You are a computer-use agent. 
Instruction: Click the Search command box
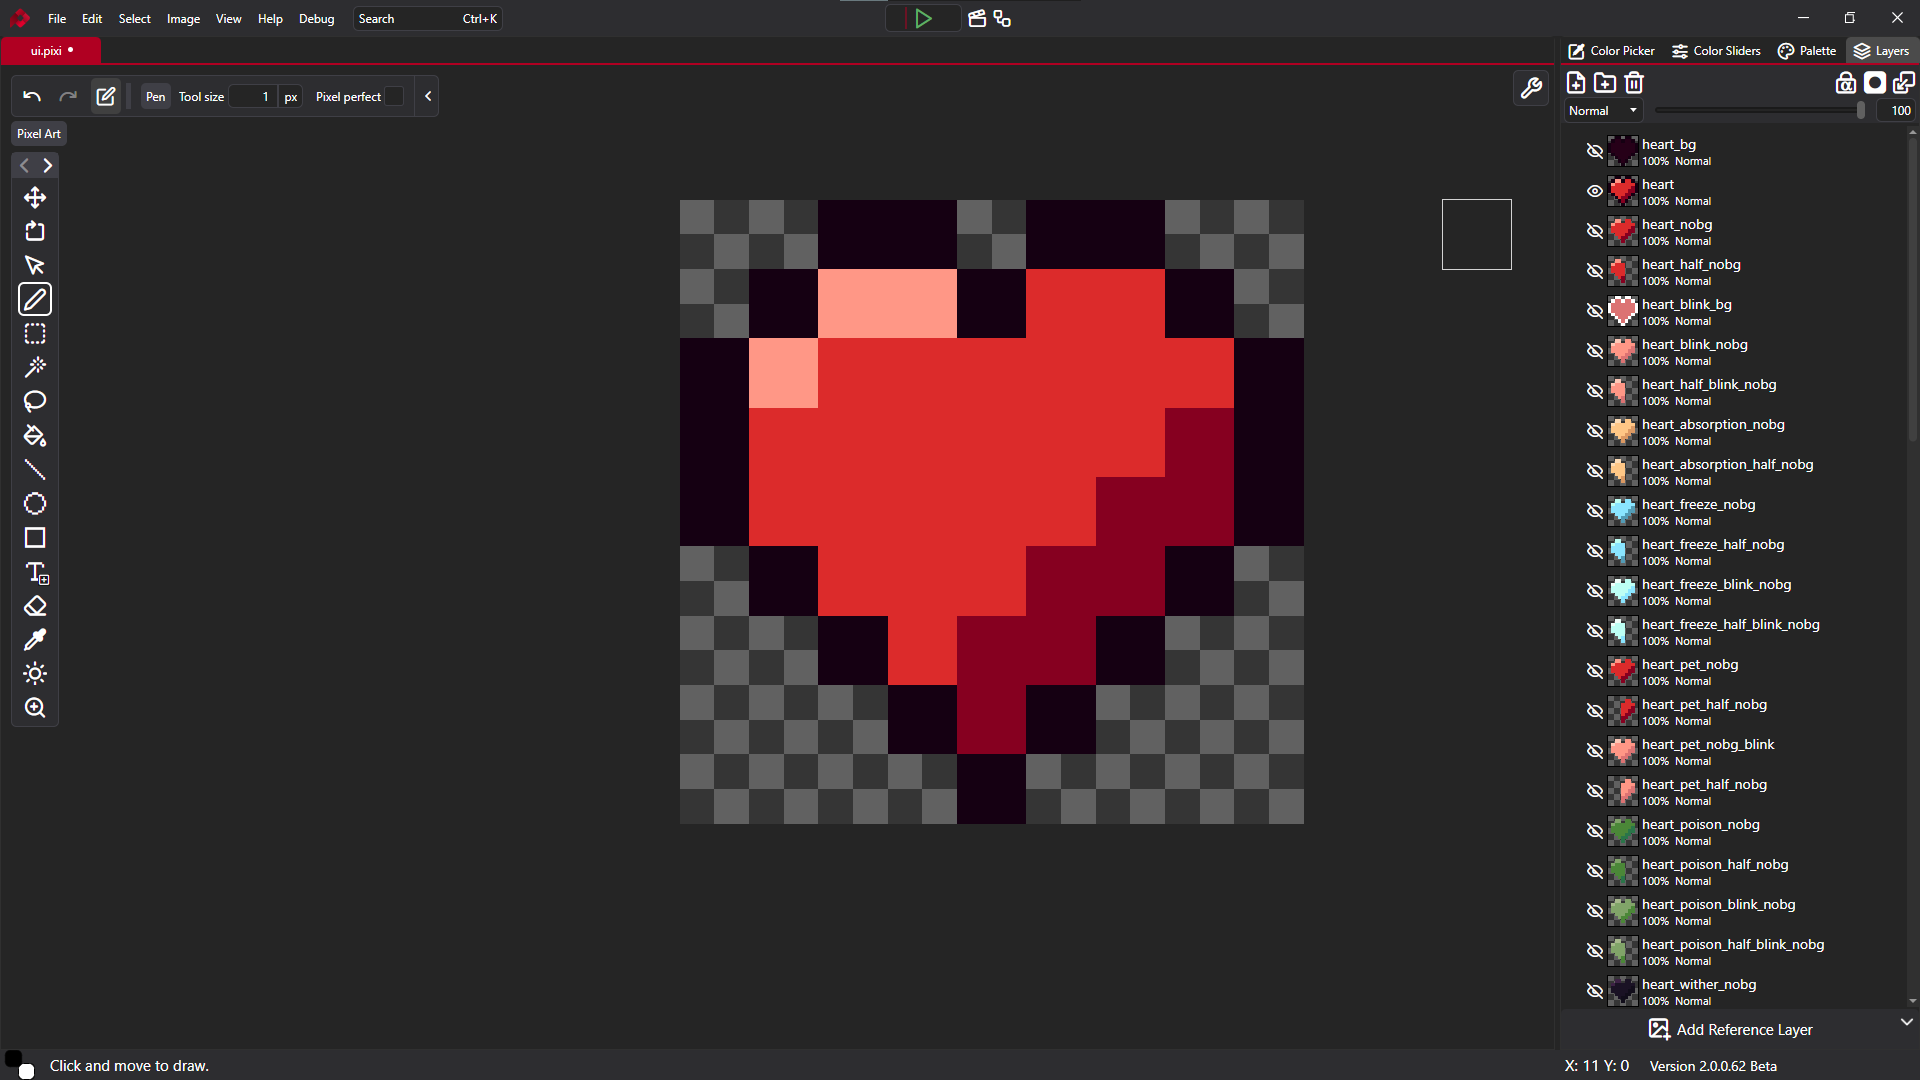(x=428, y=19)
